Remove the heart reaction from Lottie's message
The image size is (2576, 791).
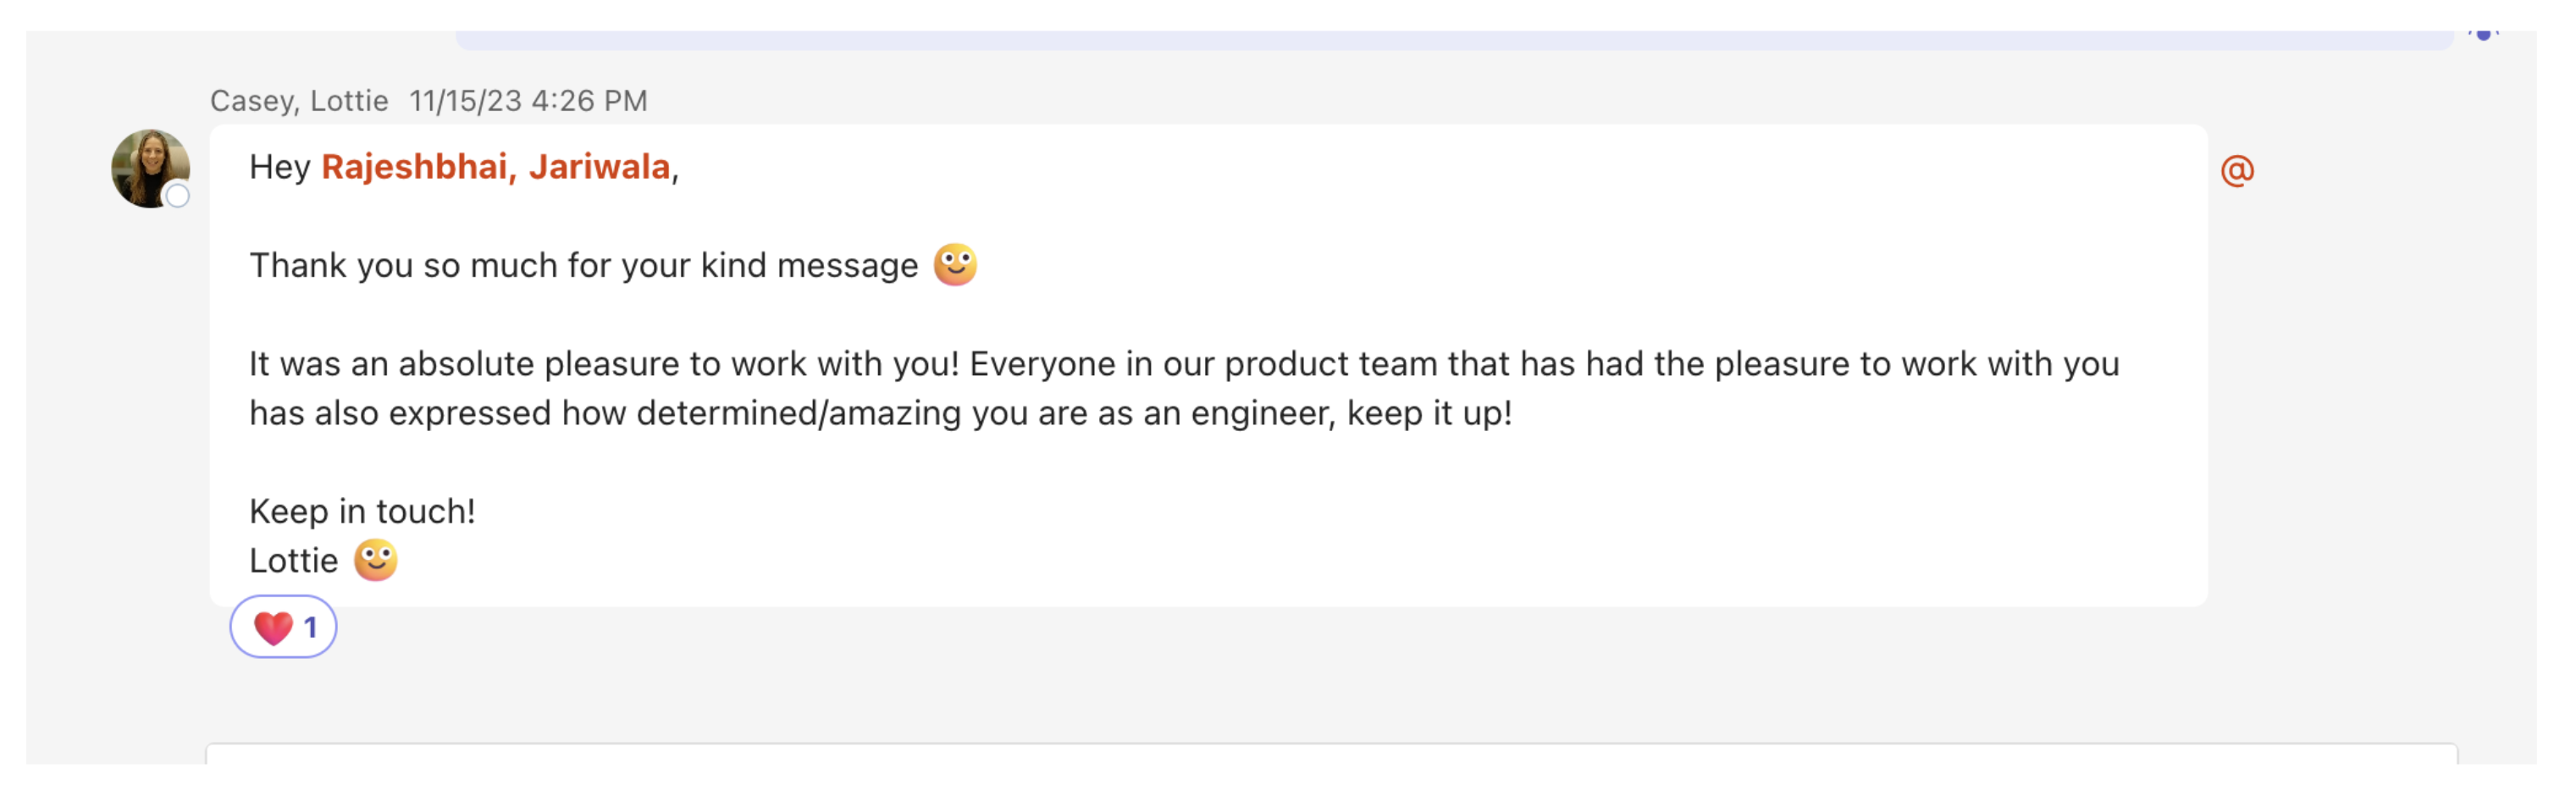click(x=284, y=627)
